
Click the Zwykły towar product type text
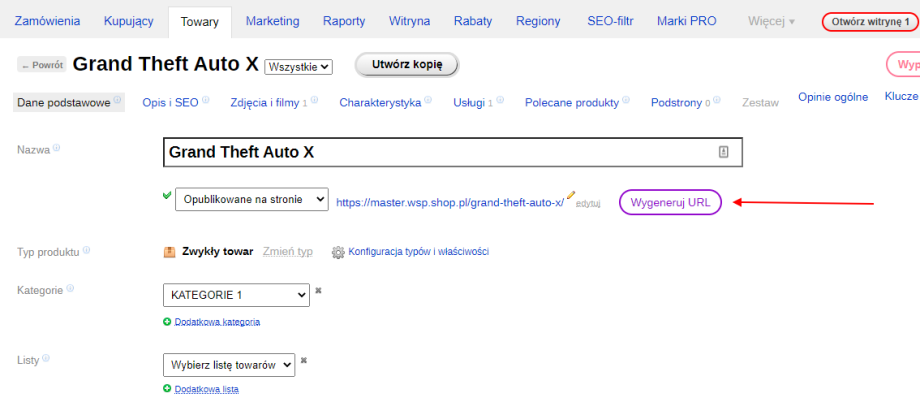tap(218, 252)
